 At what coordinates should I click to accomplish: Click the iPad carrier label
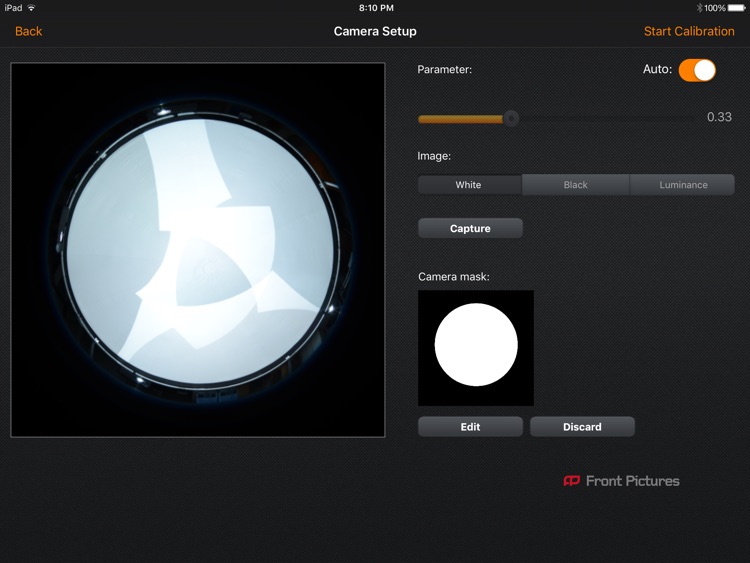(x=13, y=8)
